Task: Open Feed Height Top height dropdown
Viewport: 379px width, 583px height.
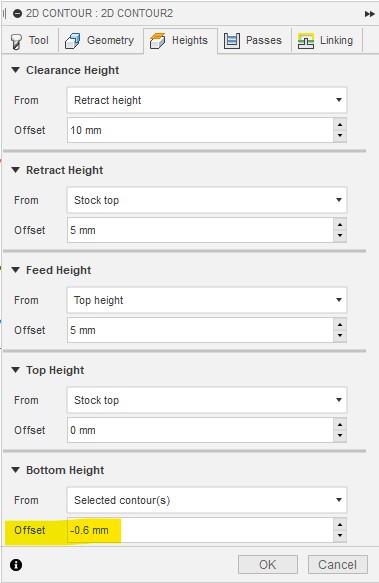Action: pos(207,300)
